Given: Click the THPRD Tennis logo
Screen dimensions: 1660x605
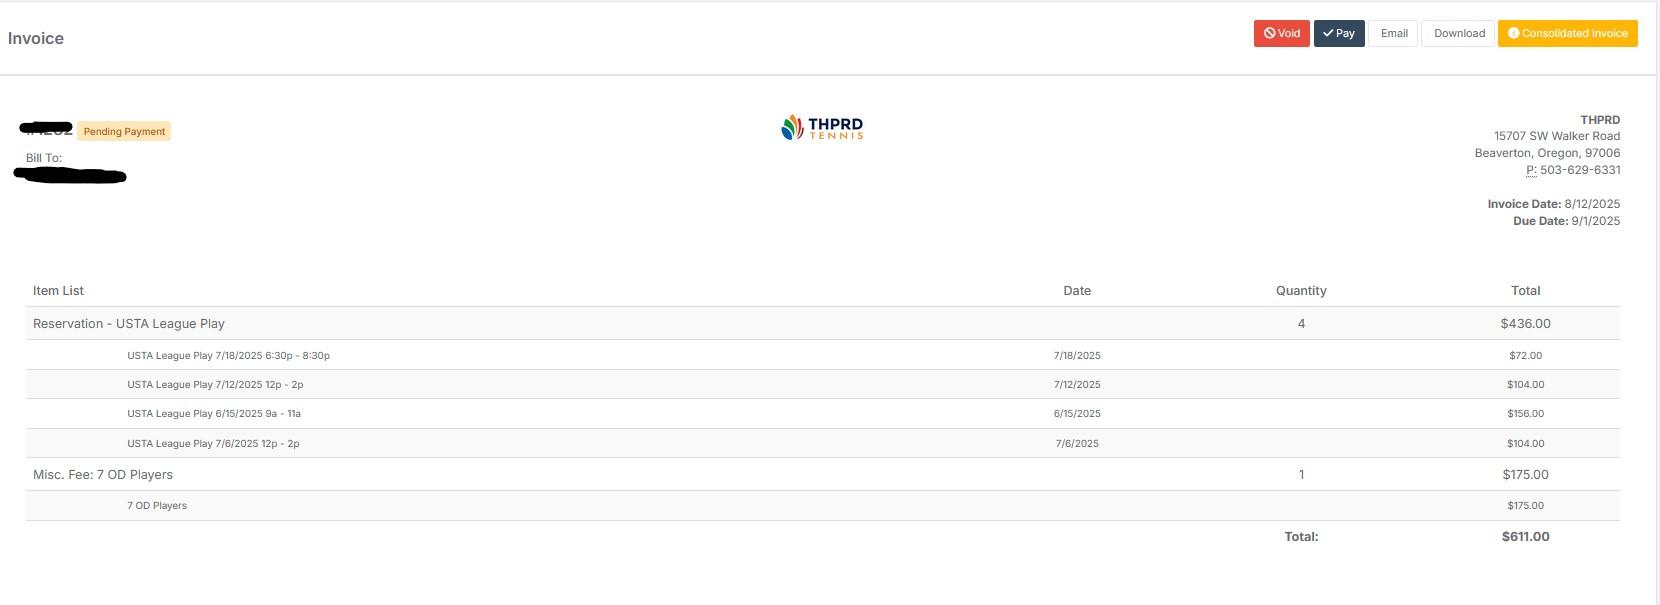Looking at the screenshot, I should click(x=822, y=128).
